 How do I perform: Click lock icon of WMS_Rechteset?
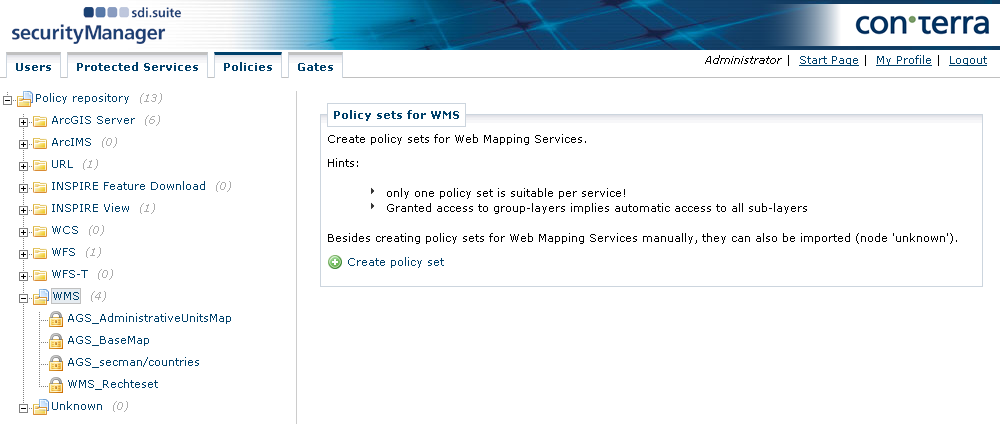click(x=56, y=385)
